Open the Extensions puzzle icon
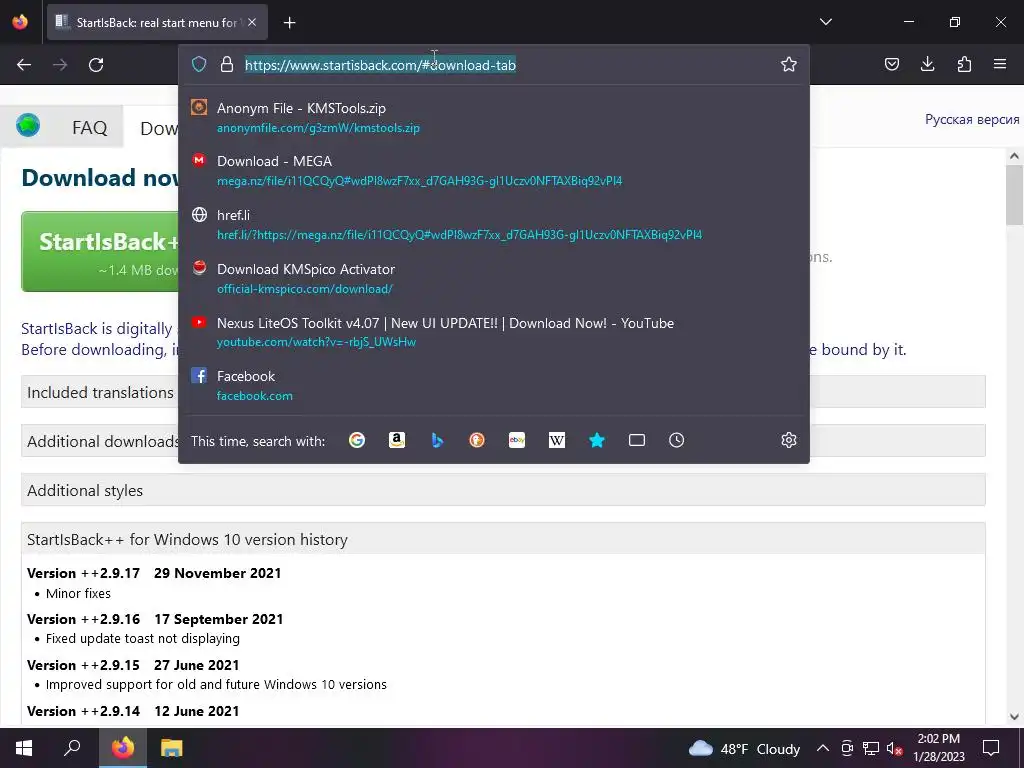1024x768 pixels. [x=964, y=64]
